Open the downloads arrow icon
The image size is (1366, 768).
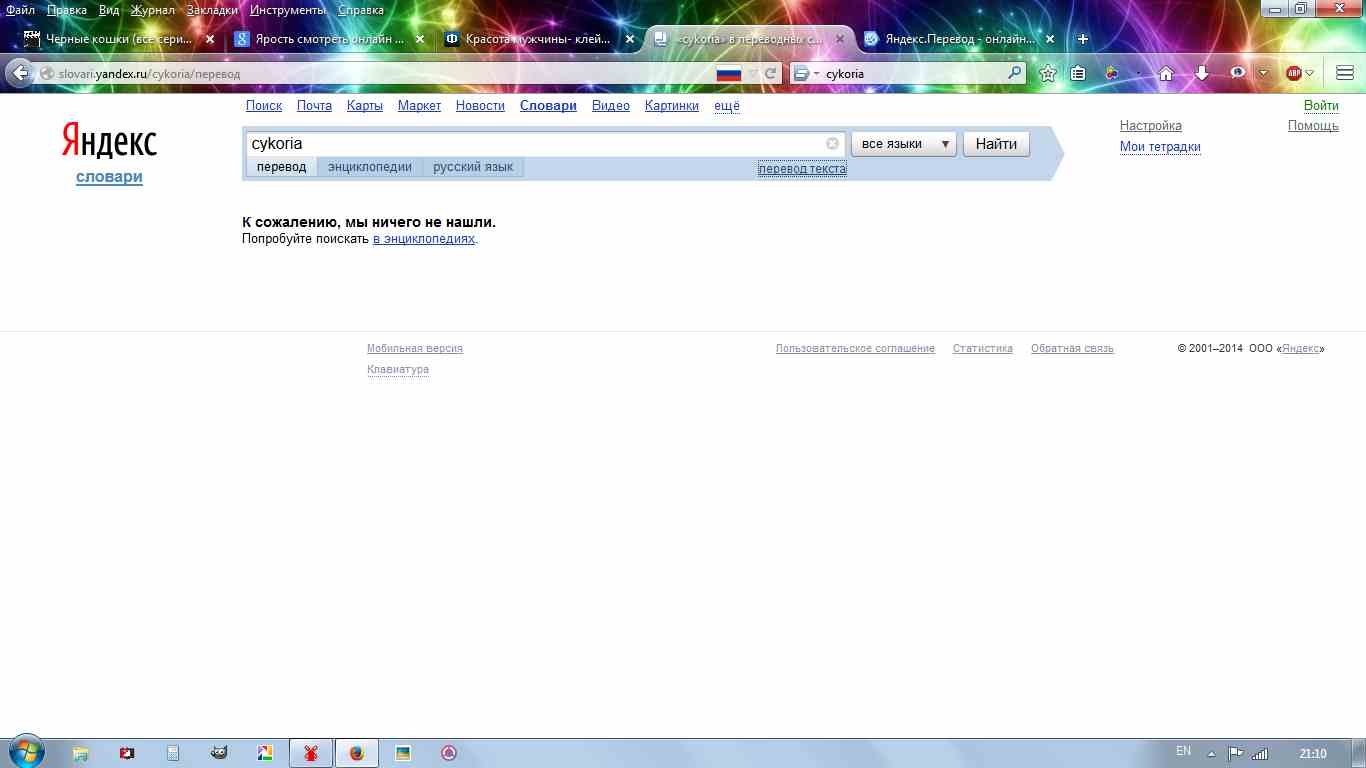click(x=1202, y=73)
